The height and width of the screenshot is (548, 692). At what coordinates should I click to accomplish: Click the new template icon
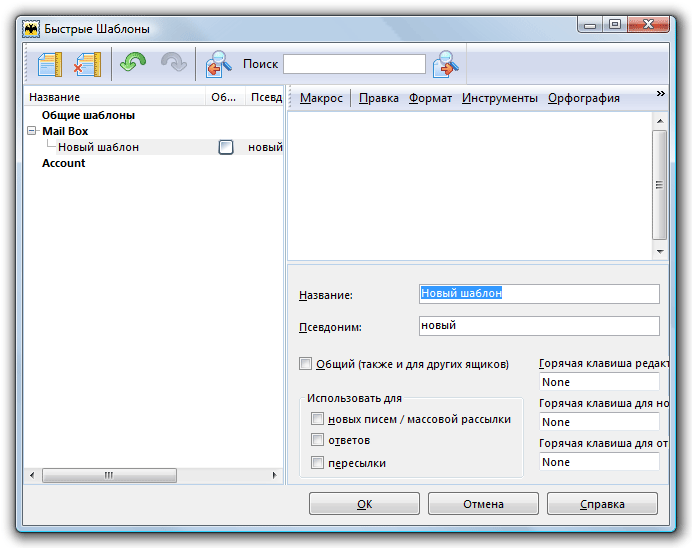(49, 64)
